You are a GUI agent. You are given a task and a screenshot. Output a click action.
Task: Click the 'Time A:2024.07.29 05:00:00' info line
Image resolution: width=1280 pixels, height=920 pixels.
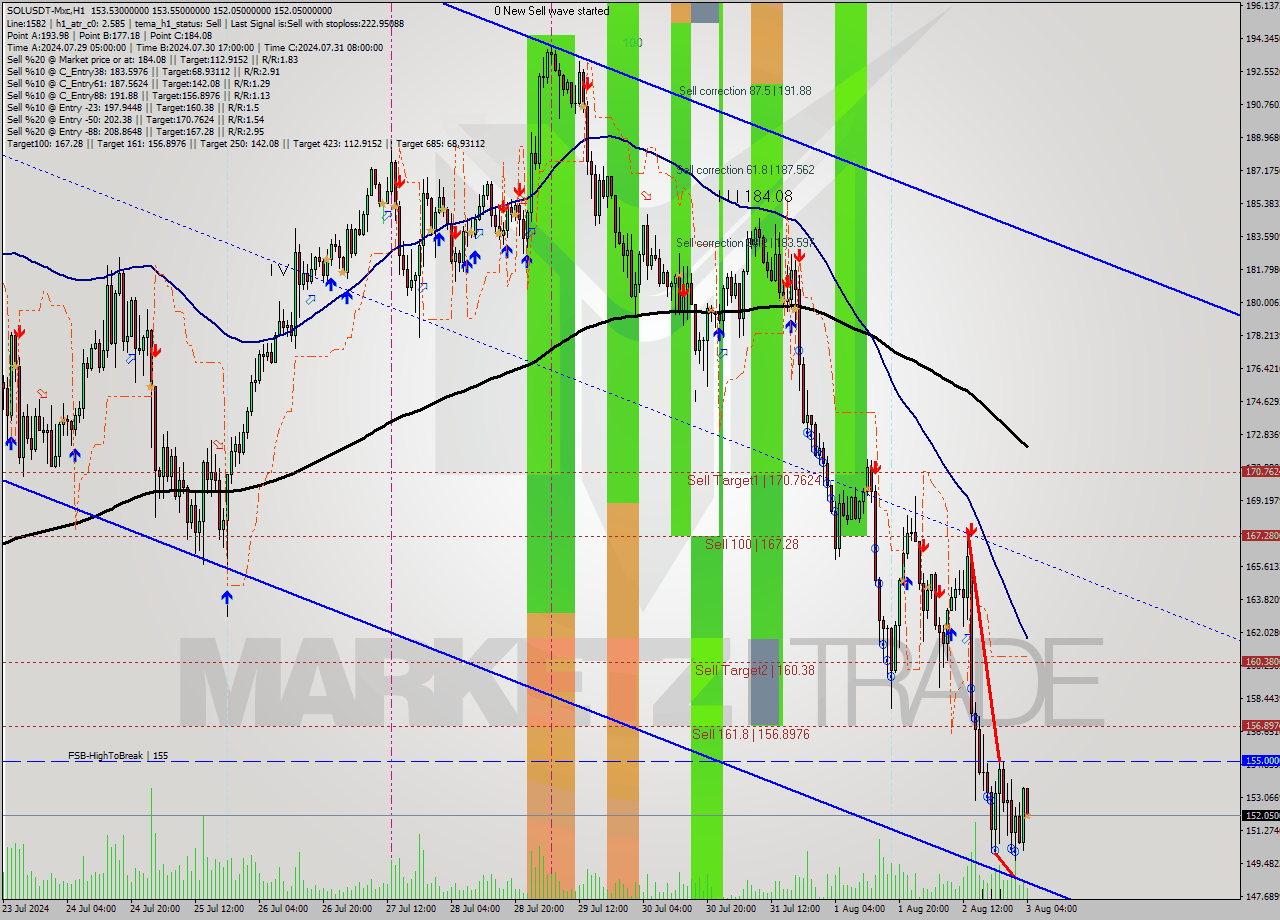195,47
